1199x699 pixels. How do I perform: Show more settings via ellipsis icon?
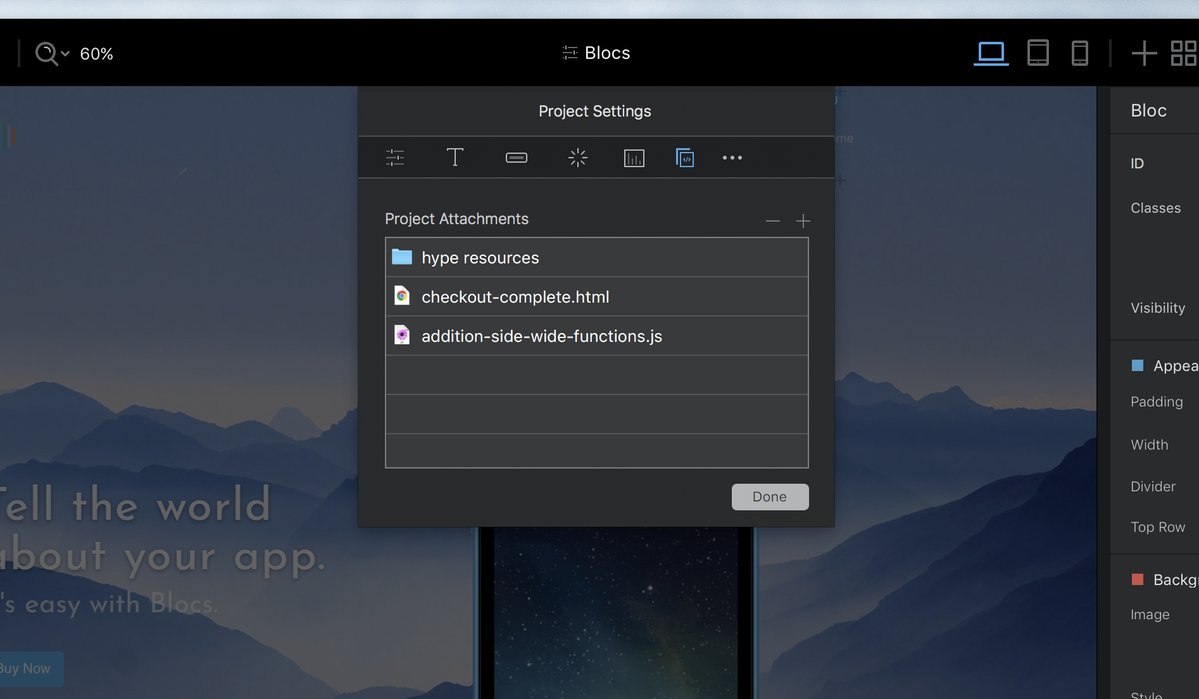pos(732,158)
